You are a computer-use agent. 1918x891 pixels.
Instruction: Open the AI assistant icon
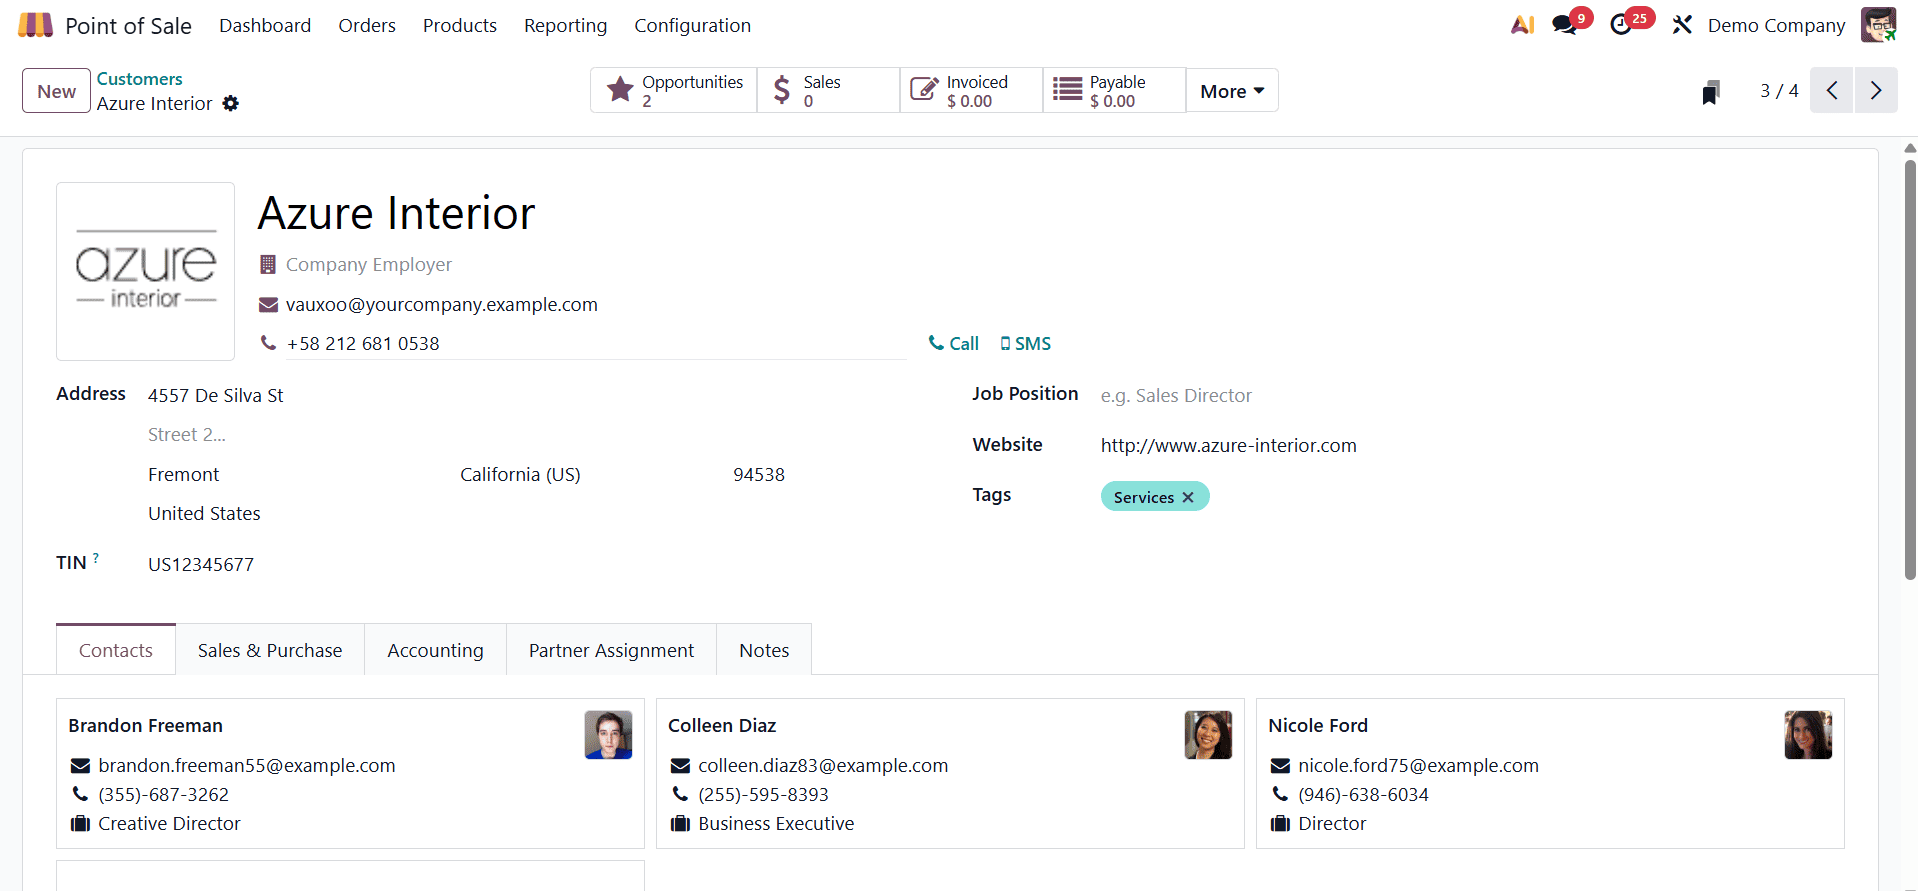click(1522, 25)
